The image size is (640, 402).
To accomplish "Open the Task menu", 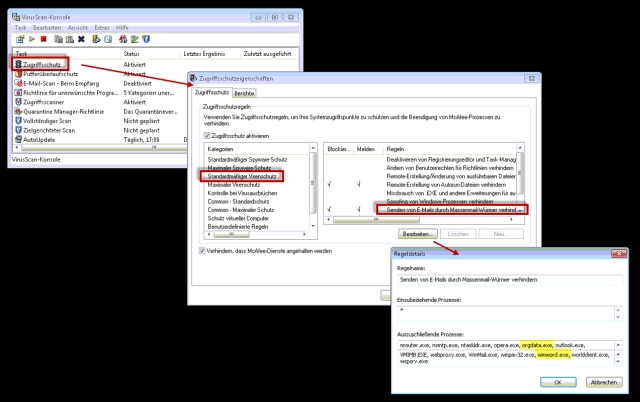I will pyautogui.click(x=20, y=28).
